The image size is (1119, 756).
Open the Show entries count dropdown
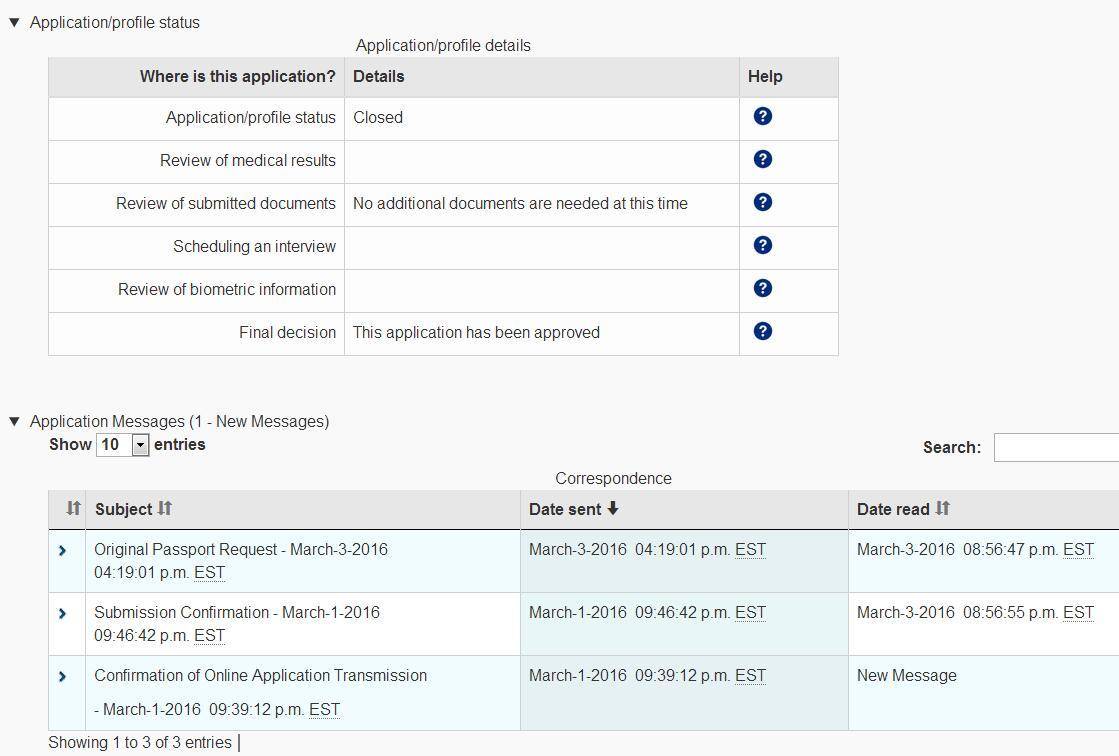(123, 445)
